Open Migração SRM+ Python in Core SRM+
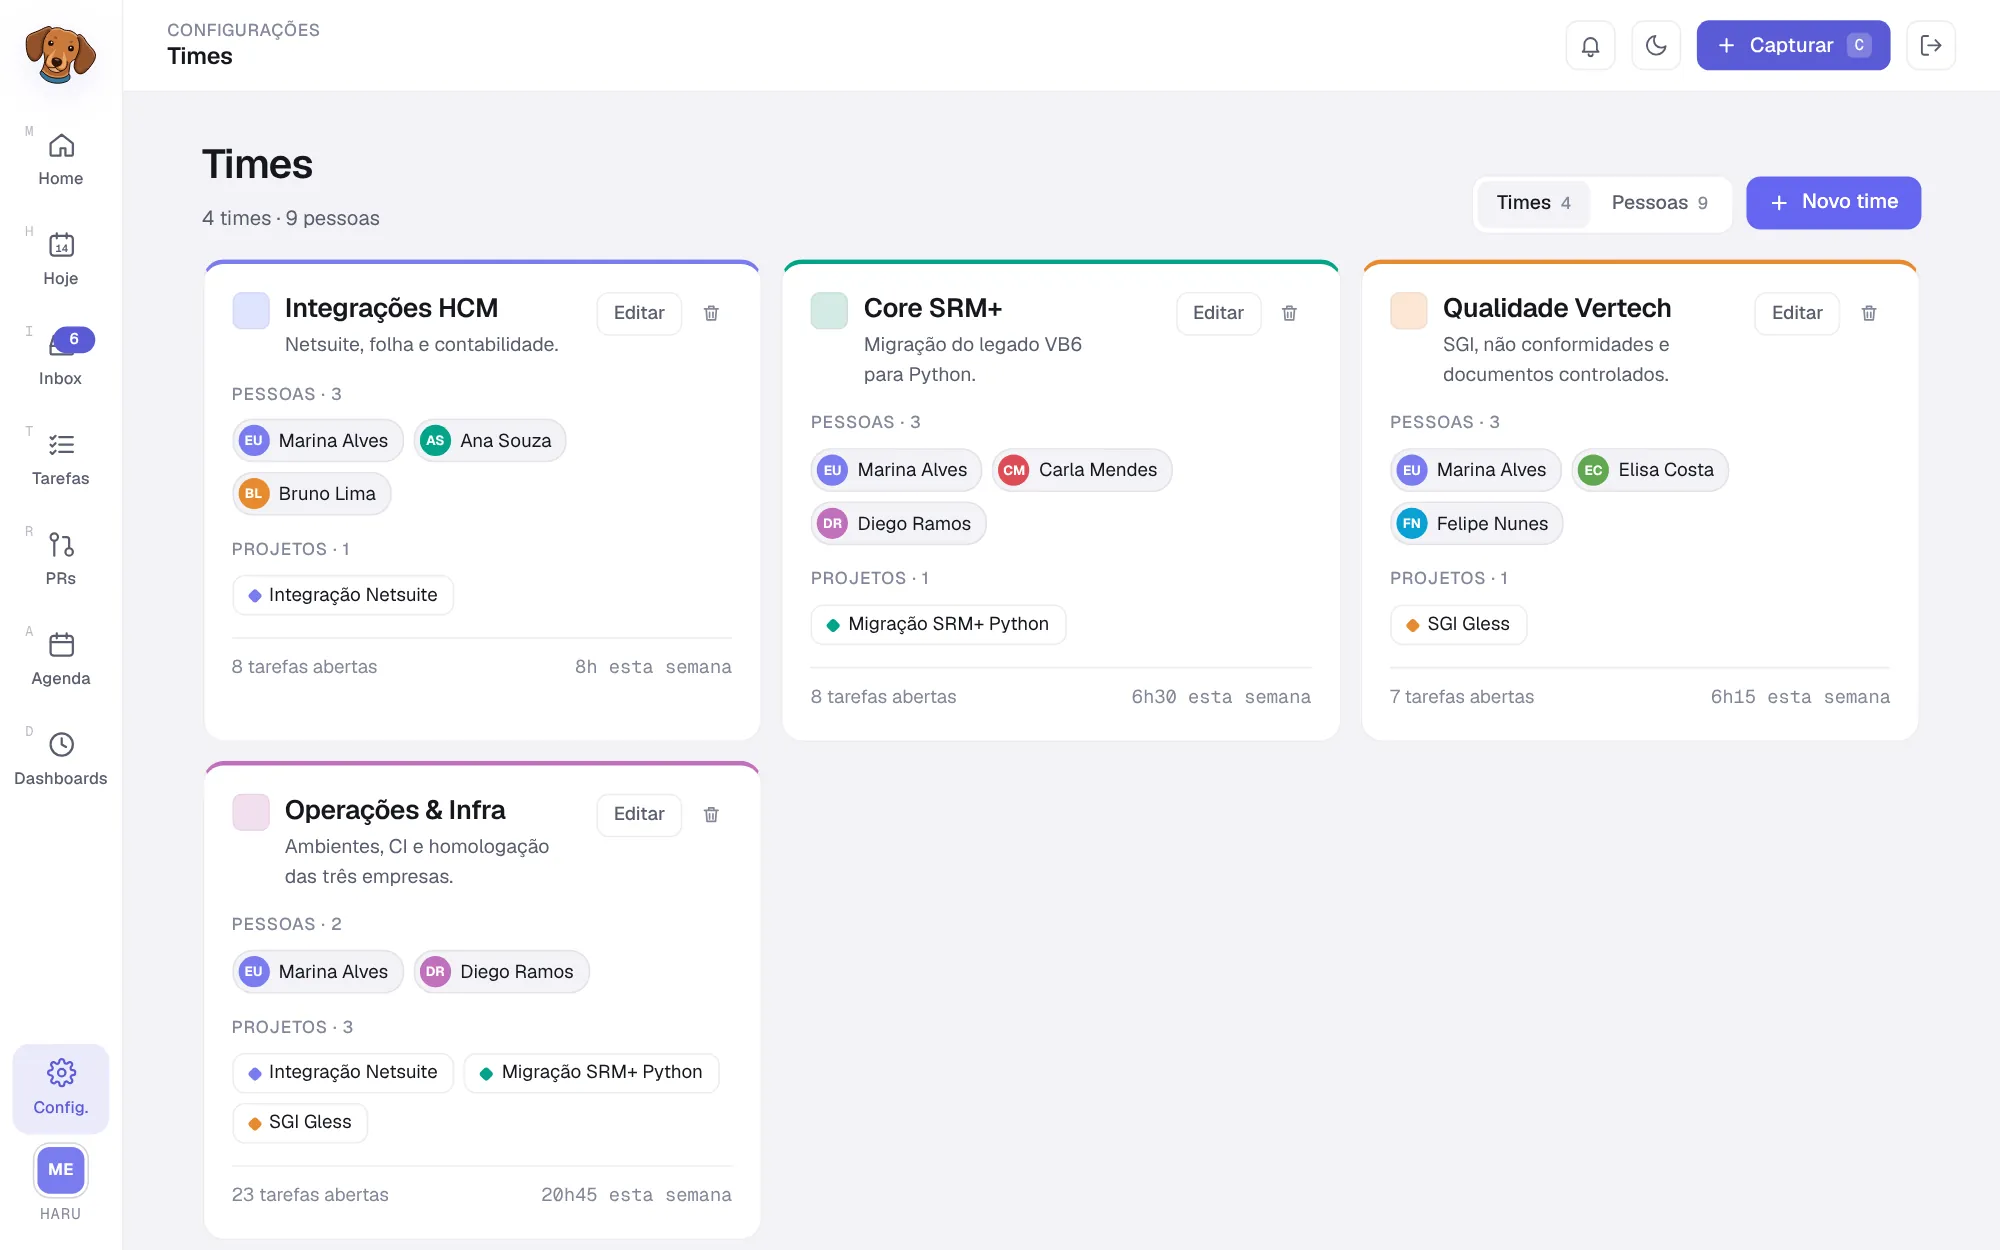Viewport: 2000px width, 1250px height. 938,625
